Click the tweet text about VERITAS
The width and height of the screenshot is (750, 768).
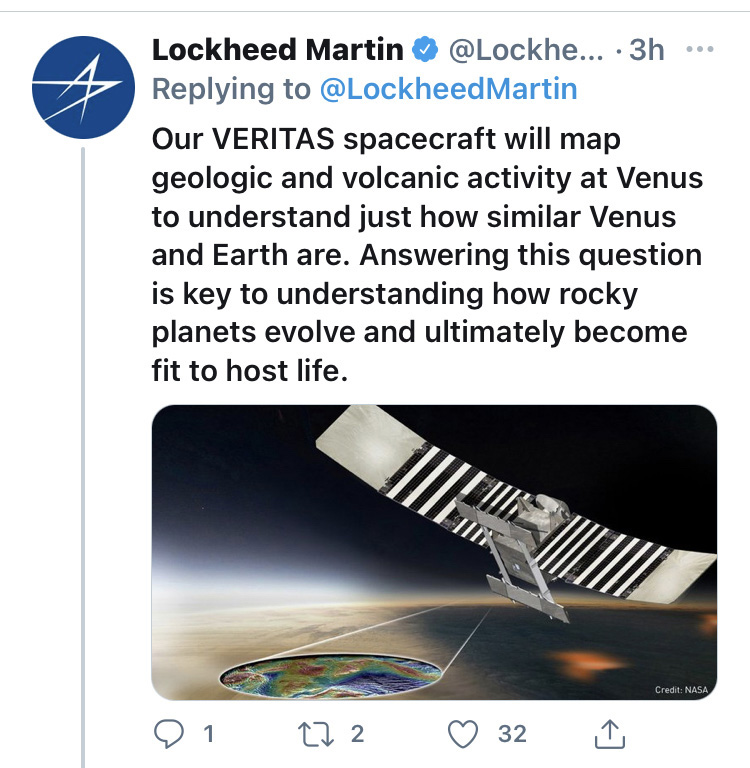(427, 255)
